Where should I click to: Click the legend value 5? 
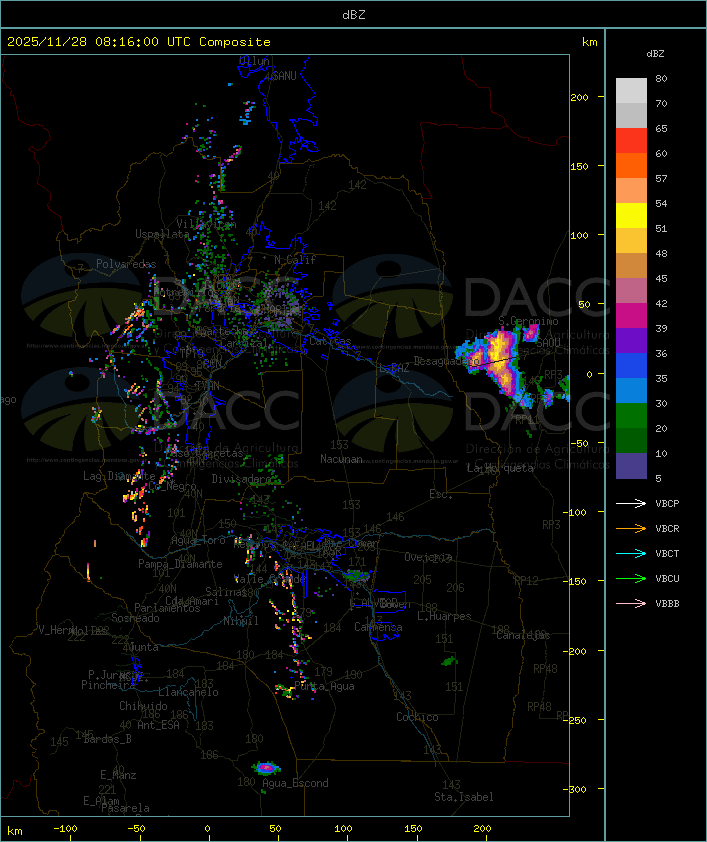tap(658, 478)
